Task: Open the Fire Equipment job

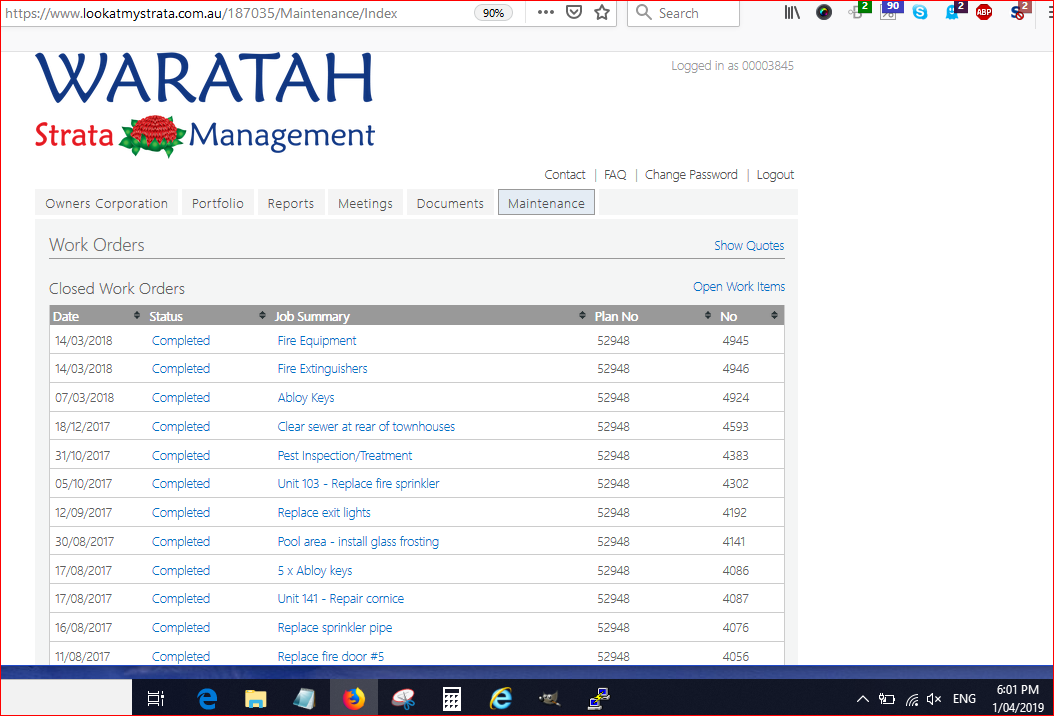Action: [317, 340]
